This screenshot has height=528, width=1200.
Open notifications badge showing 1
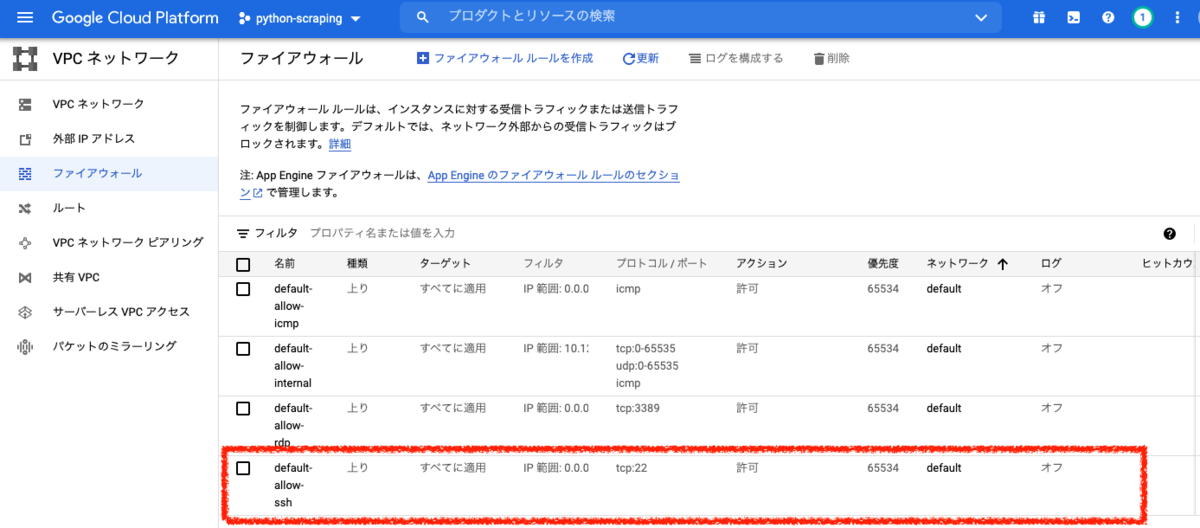pos(1142,18)
